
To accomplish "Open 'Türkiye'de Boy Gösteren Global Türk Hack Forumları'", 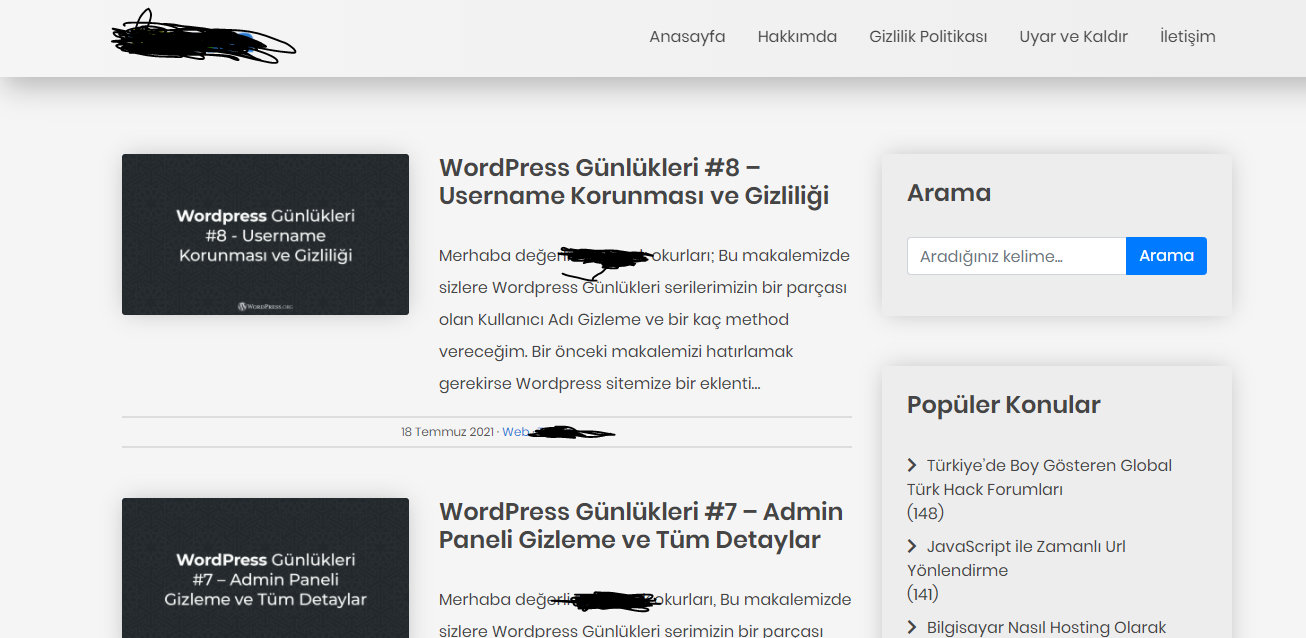I will [1039, 477].
